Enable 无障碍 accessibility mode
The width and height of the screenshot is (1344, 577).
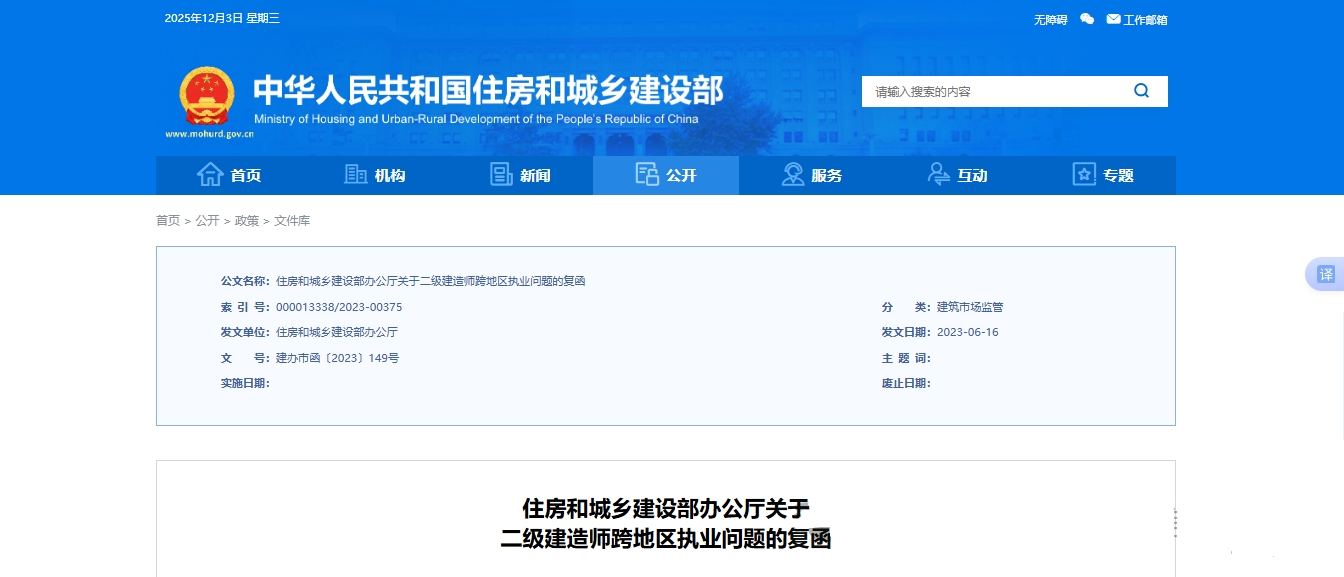(1050, 20)
